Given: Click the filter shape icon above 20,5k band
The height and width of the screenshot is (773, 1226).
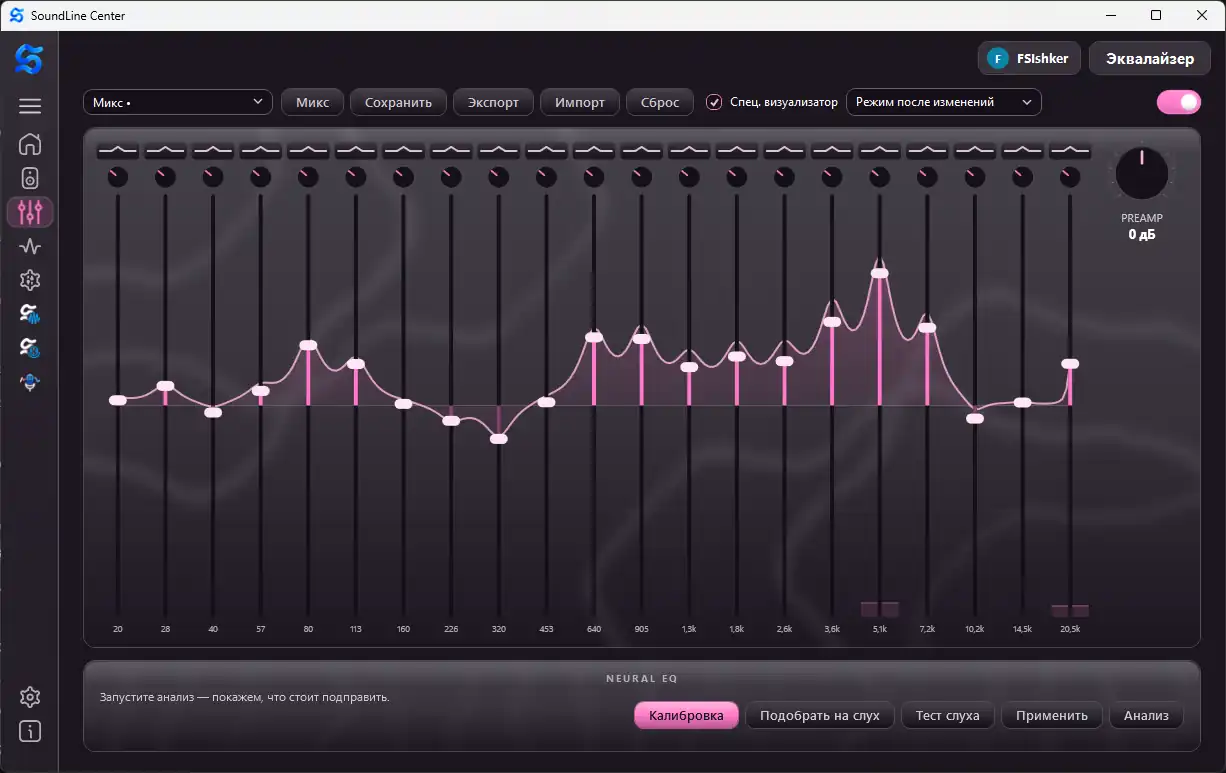Looking at the screenshot, I should (x=1070, y=150).
